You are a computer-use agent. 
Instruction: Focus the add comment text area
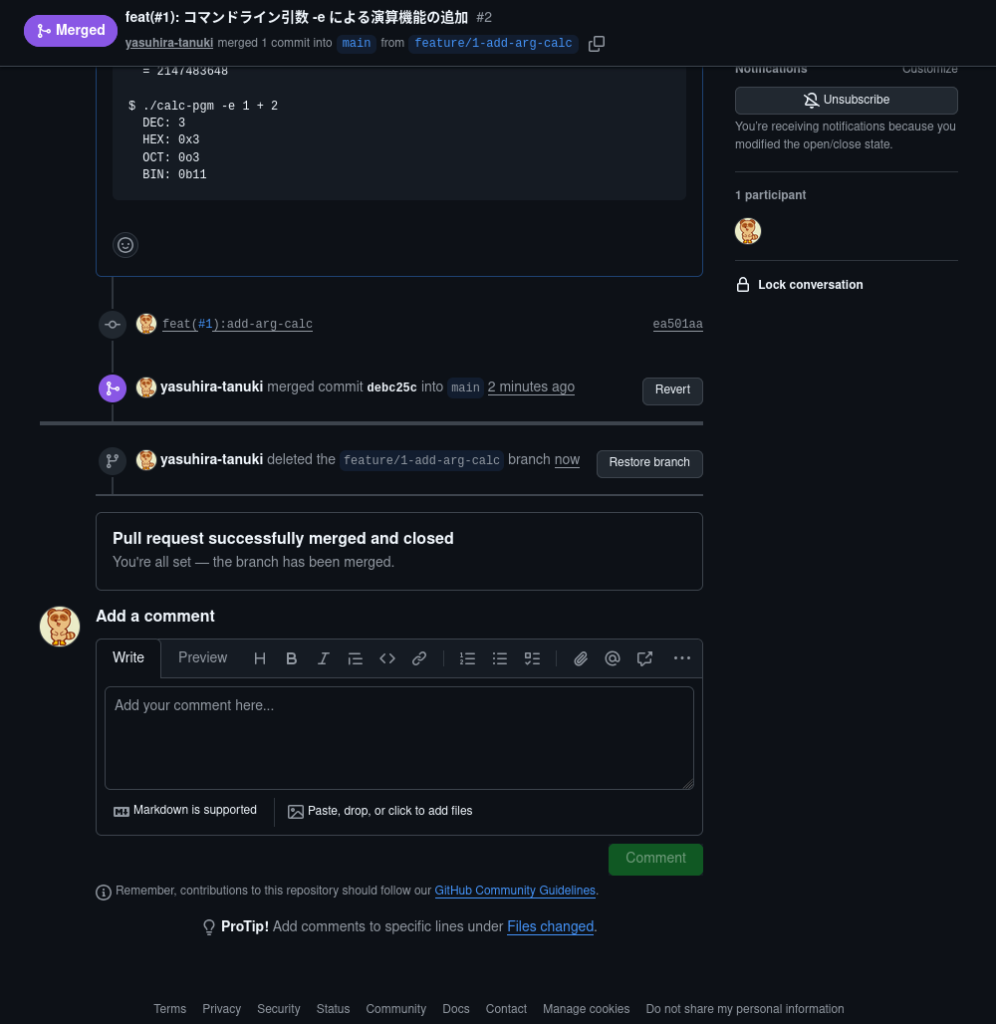click(x=399, y=738)
